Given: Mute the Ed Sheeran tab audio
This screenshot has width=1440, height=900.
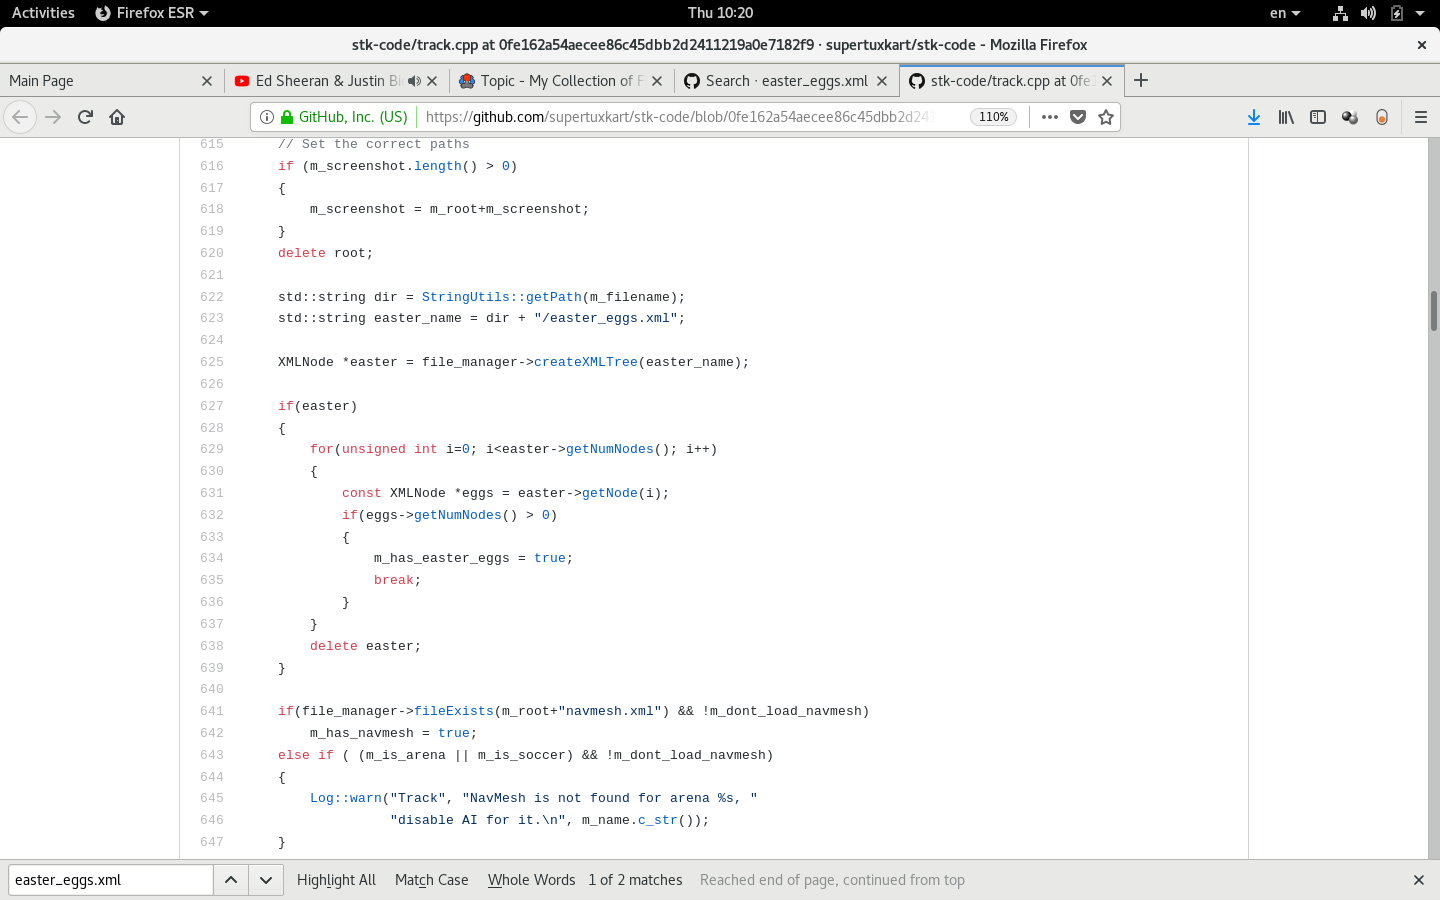Looking at the screenshot, I should click(414, 81).
